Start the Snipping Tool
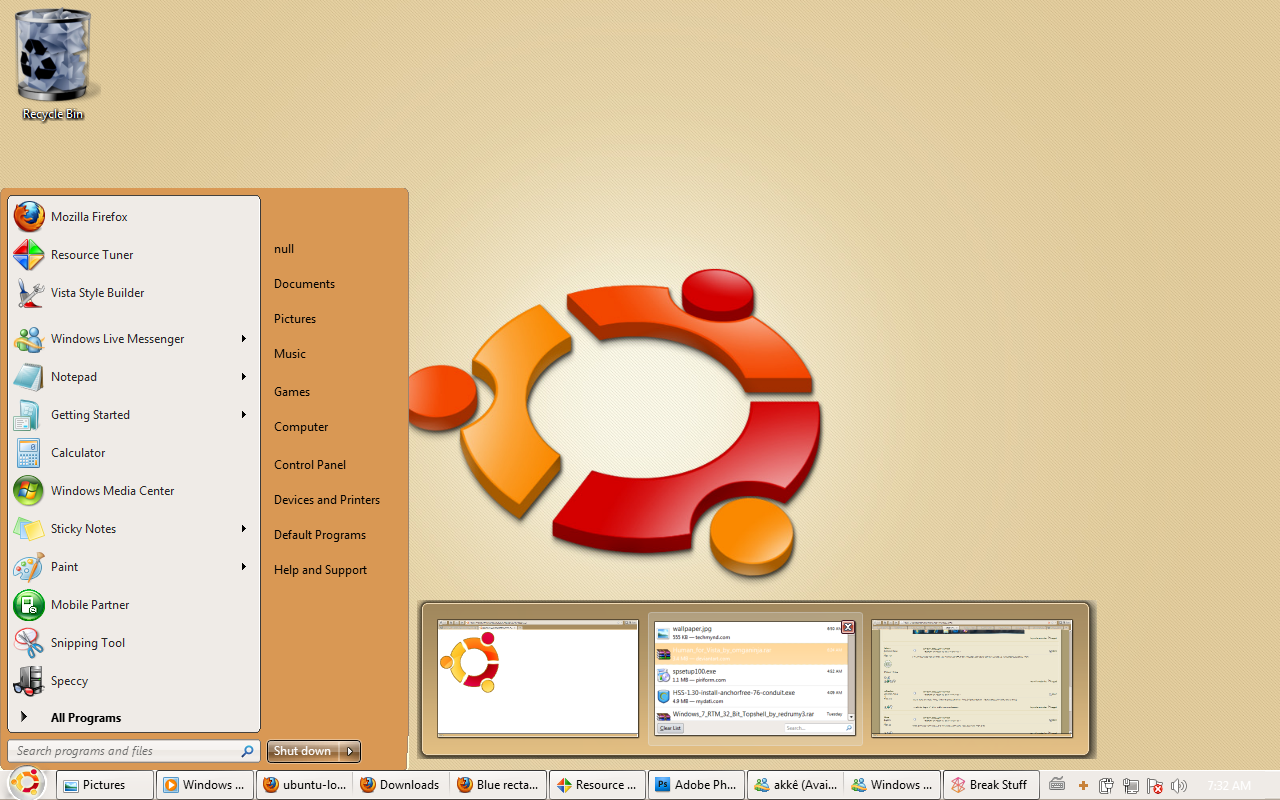1280x800 pixels. point(134,643)
